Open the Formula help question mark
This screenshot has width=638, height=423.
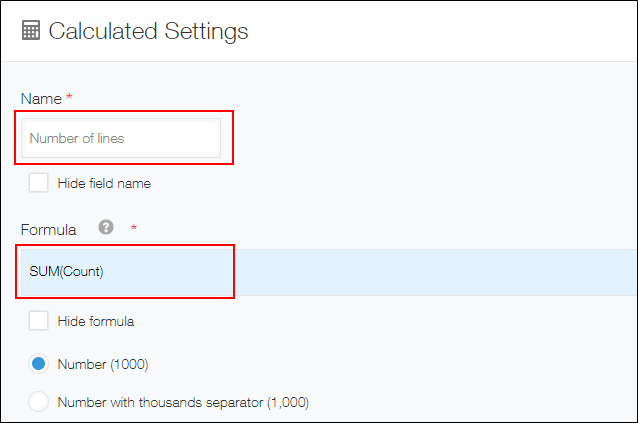point(106,227)
